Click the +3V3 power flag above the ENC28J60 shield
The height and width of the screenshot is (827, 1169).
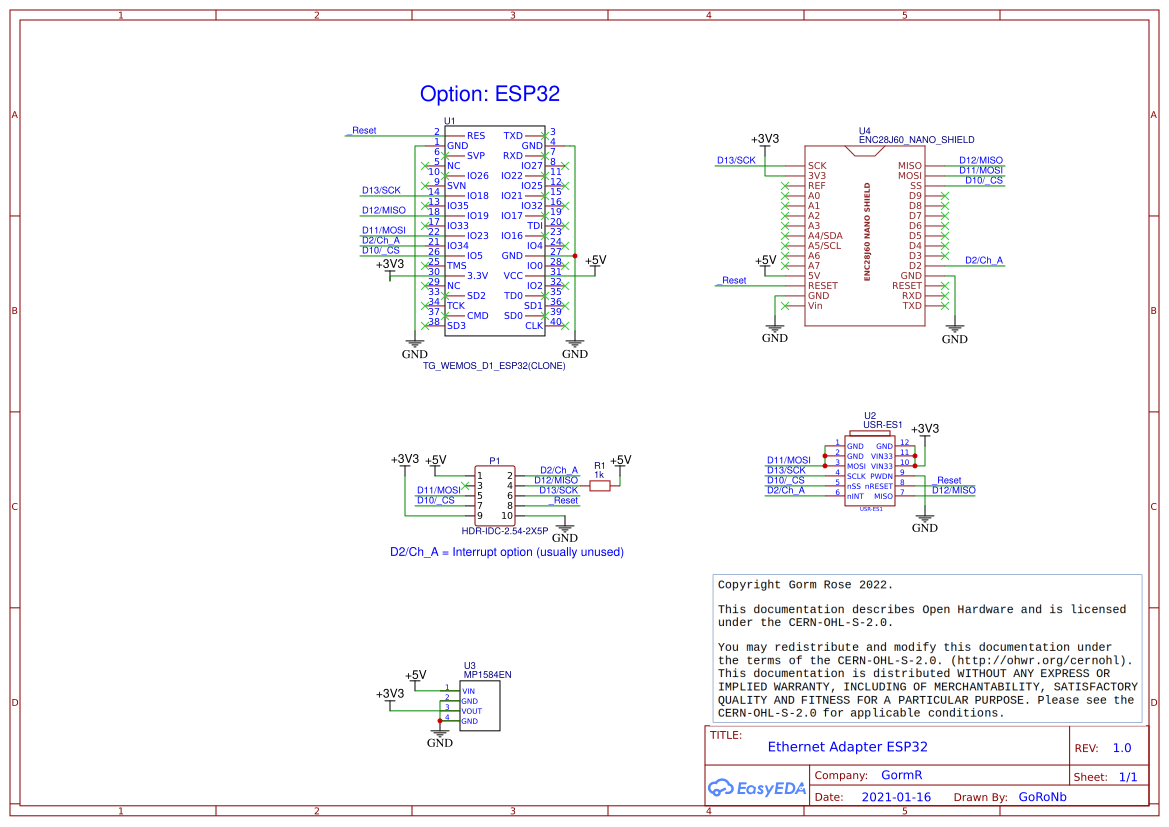coord(764,140)
